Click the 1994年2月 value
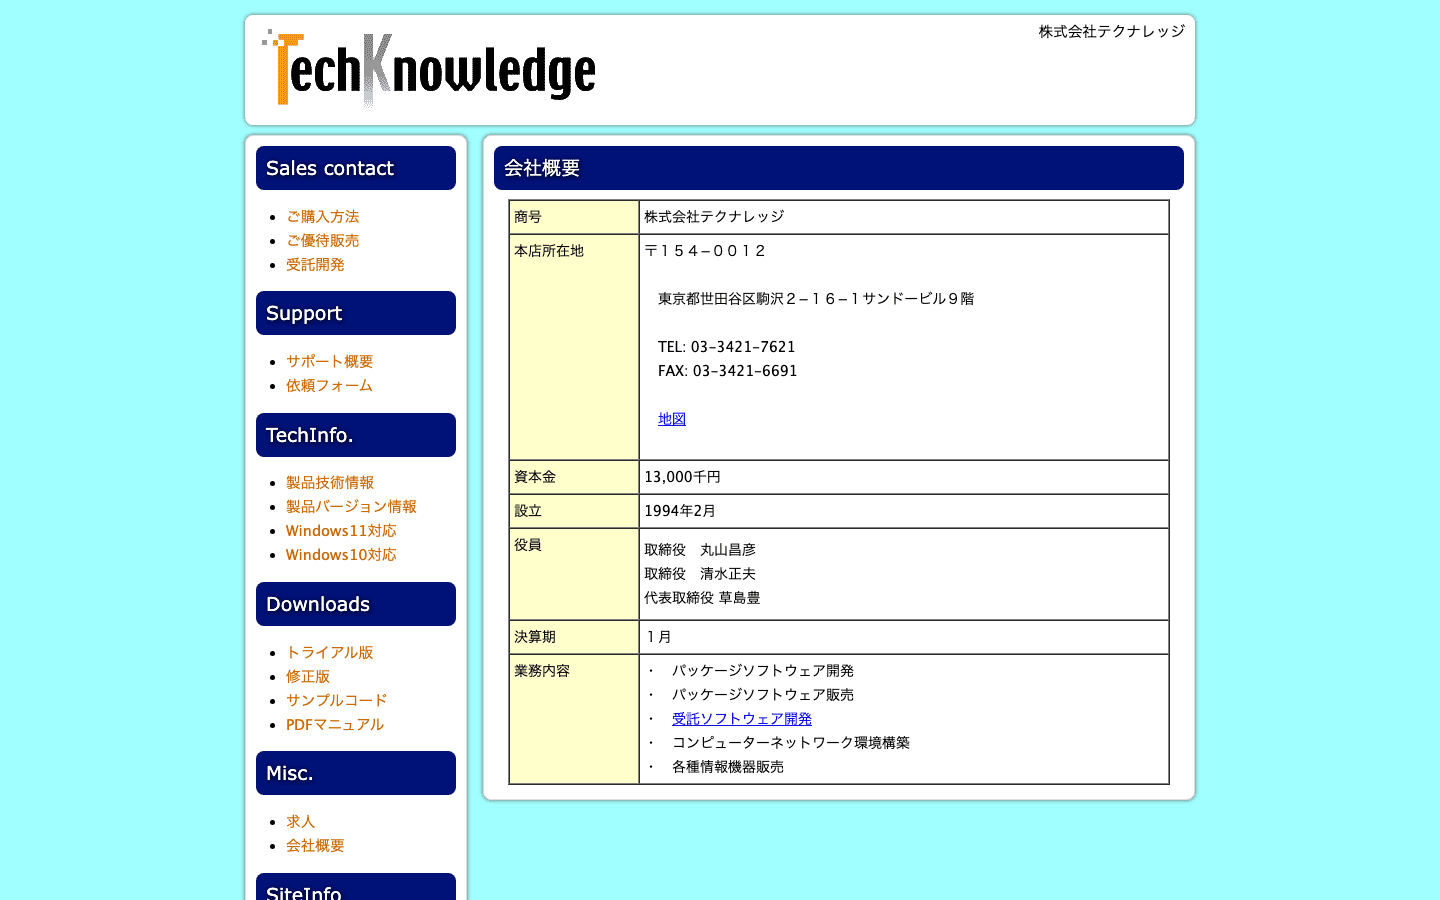 click(680, 511)
